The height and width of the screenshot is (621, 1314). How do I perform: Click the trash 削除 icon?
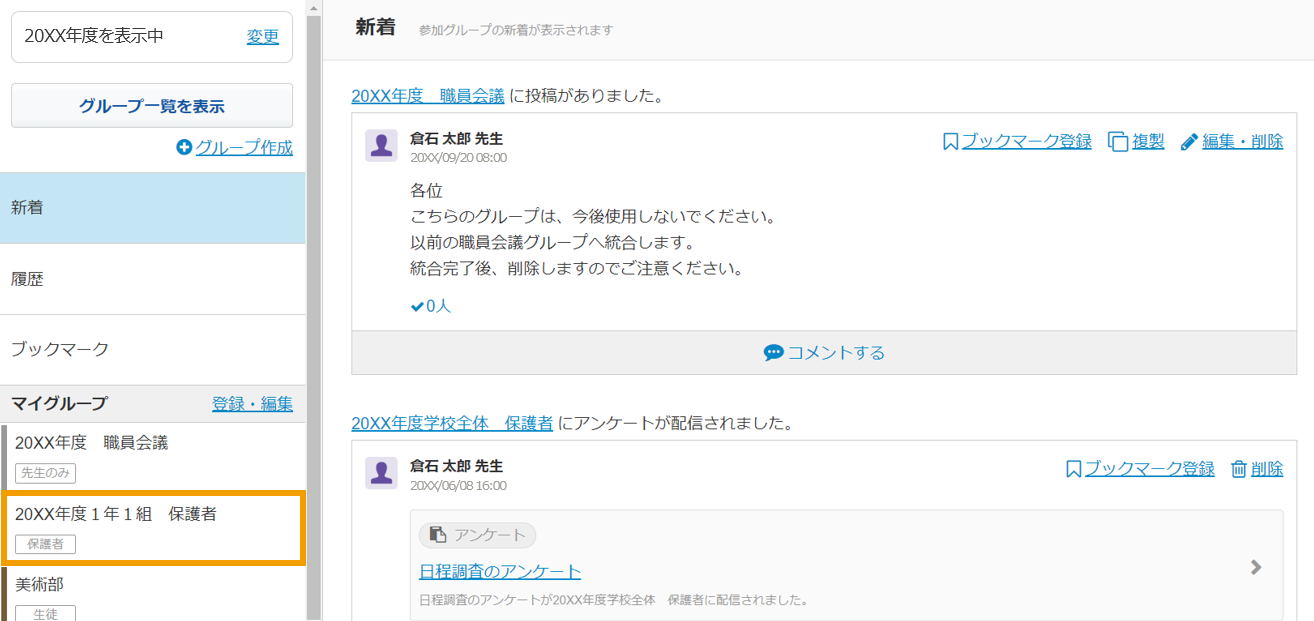[x=1238, y=469]
